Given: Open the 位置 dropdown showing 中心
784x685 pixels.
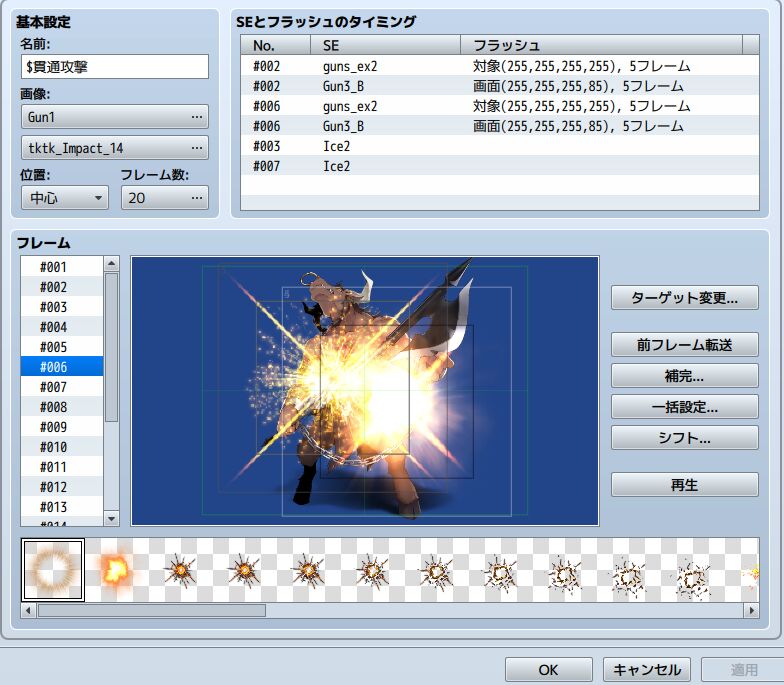Looking at the screenshot, I should click(65, 198).
